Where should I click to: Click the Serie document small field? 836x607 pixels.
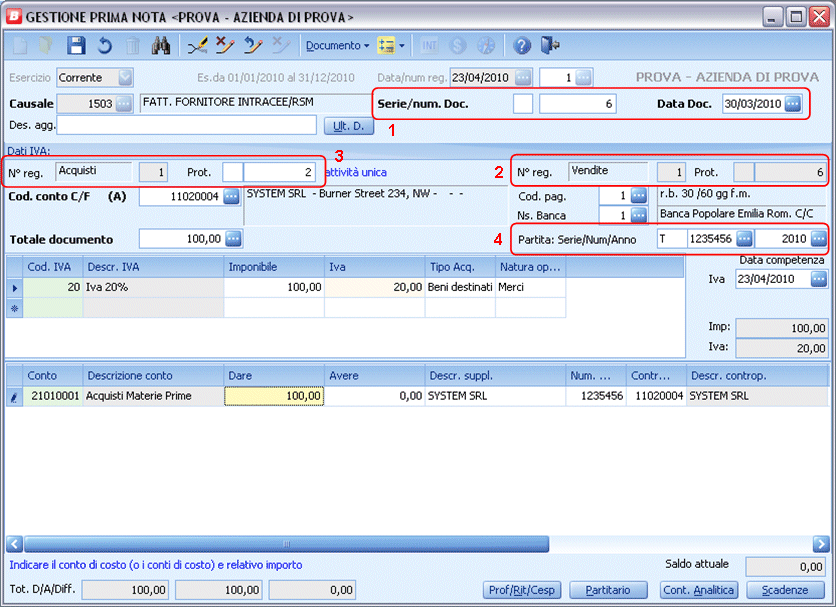pyautogui.click(x=522, y=103)
